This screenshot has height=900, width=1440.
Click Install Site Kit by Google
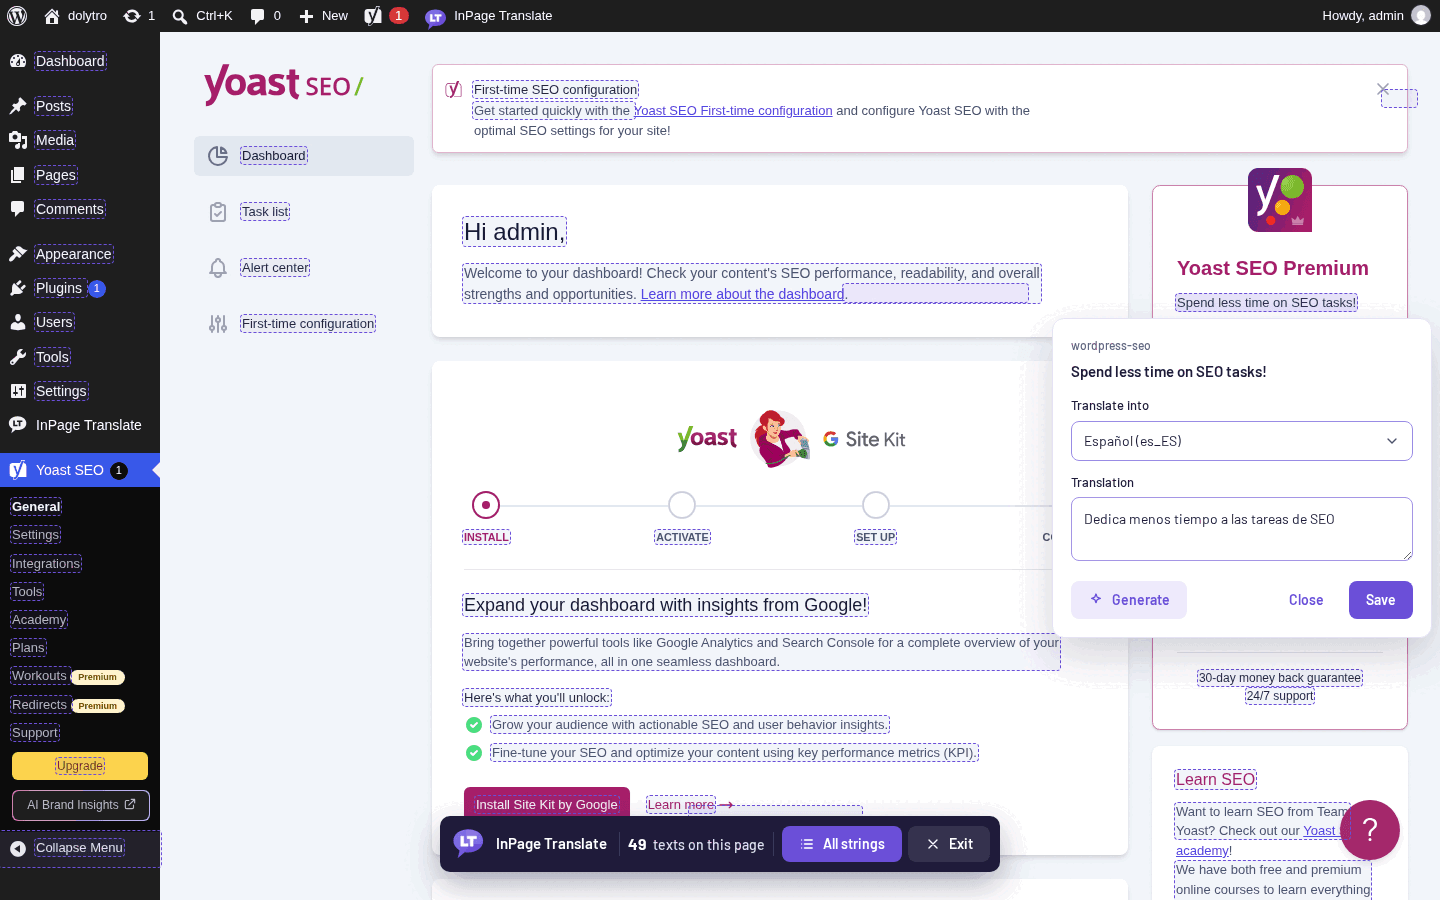[x=547, y=804]
